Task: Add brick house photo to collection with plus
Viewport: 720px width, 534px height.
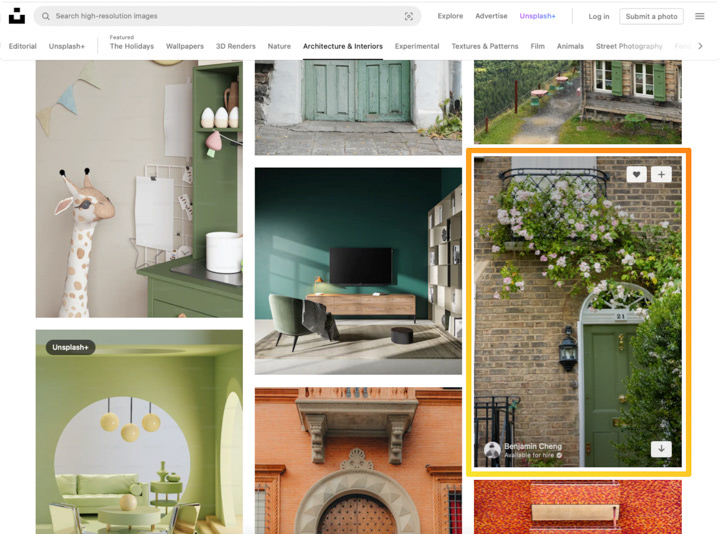Action: click(x=661, y=174)
